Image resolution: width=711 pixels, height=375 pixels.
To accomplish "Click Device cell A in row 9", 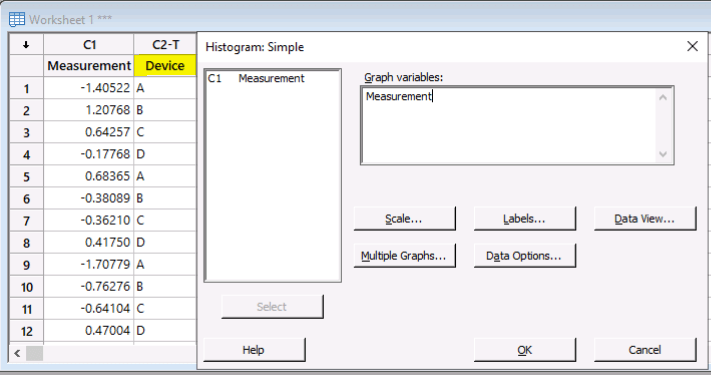I will click(x=166, y=265).
